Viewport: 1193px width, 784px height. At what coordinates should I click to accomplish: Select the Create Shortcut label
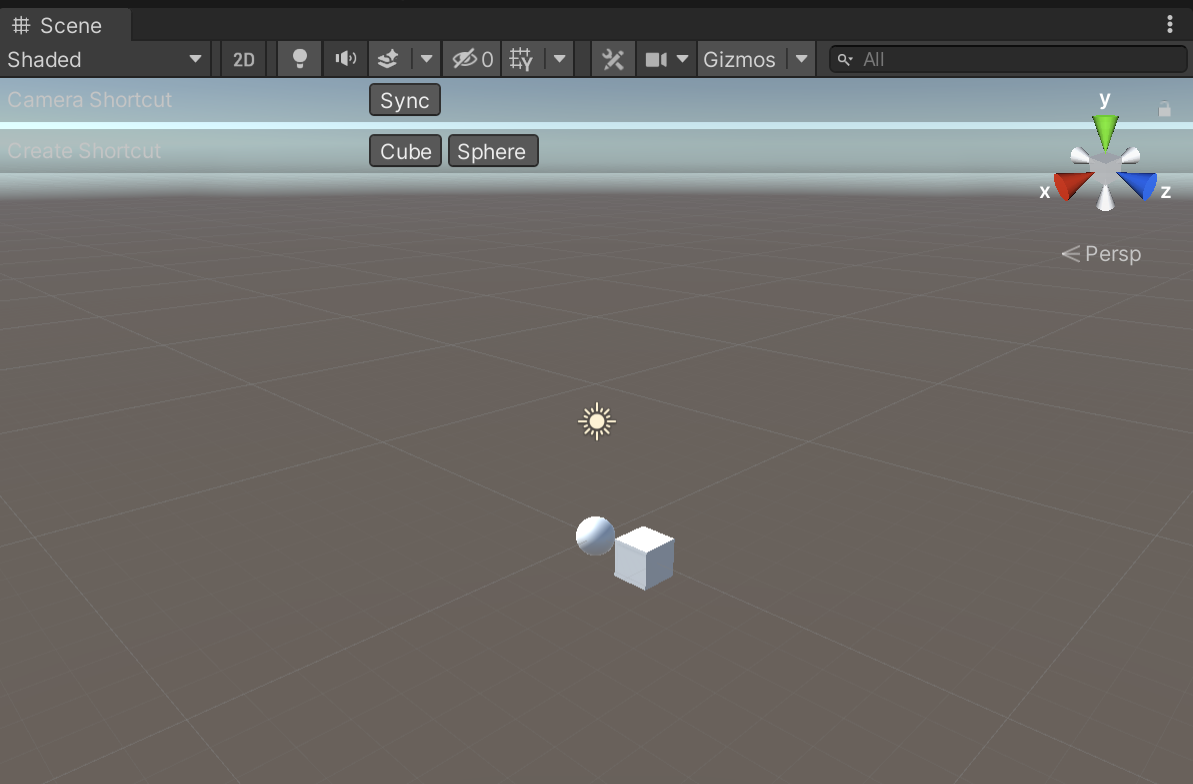tap(84, 151)
